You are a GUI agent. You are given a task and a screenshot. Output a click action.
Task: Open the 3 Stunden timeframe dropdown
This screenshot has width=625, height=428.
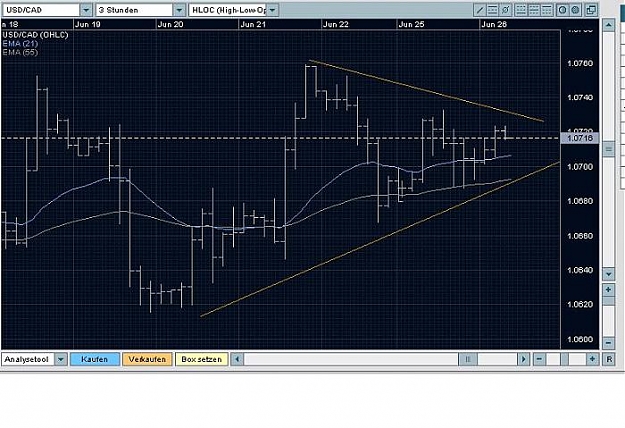(x=179, y=10)
